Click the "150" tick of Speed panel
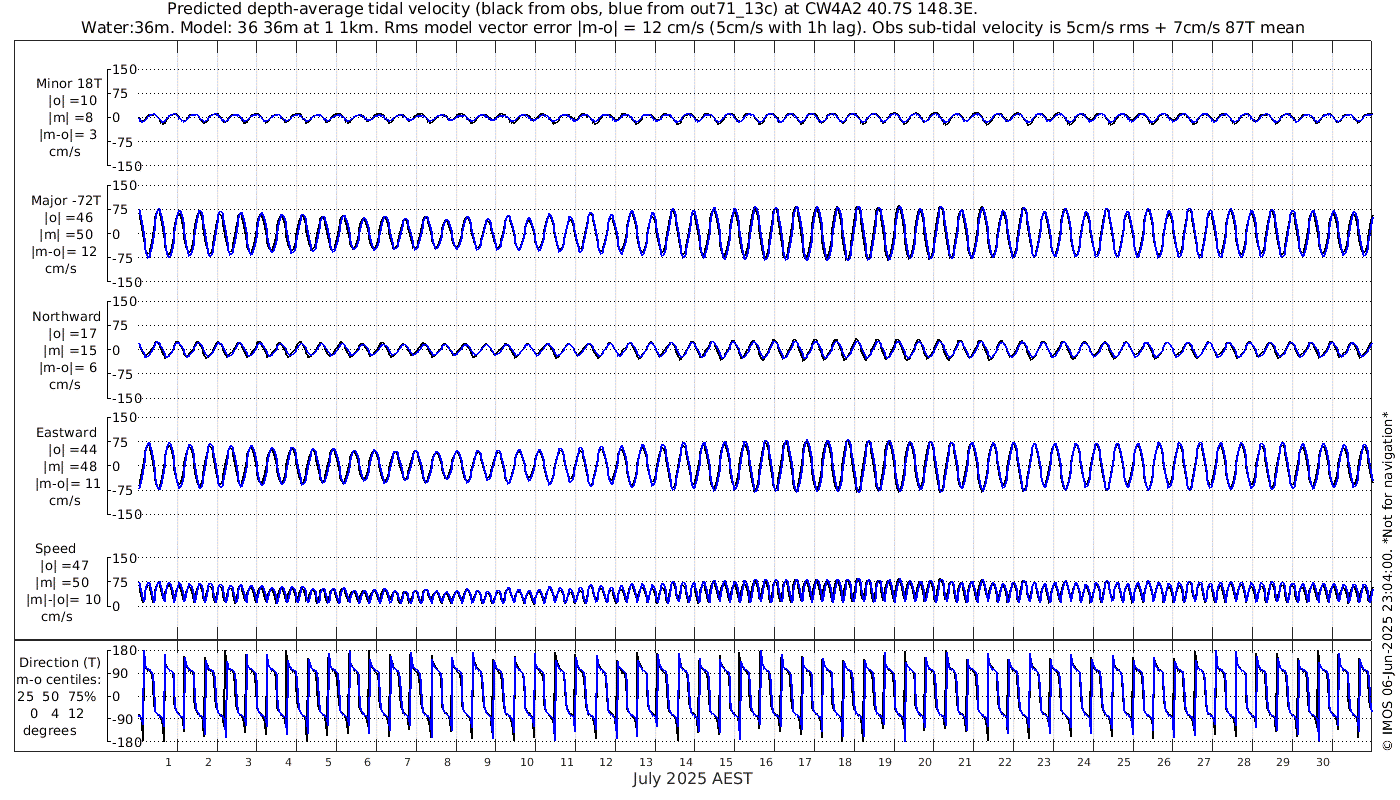 pyautogui.click(x=124, y=558)
